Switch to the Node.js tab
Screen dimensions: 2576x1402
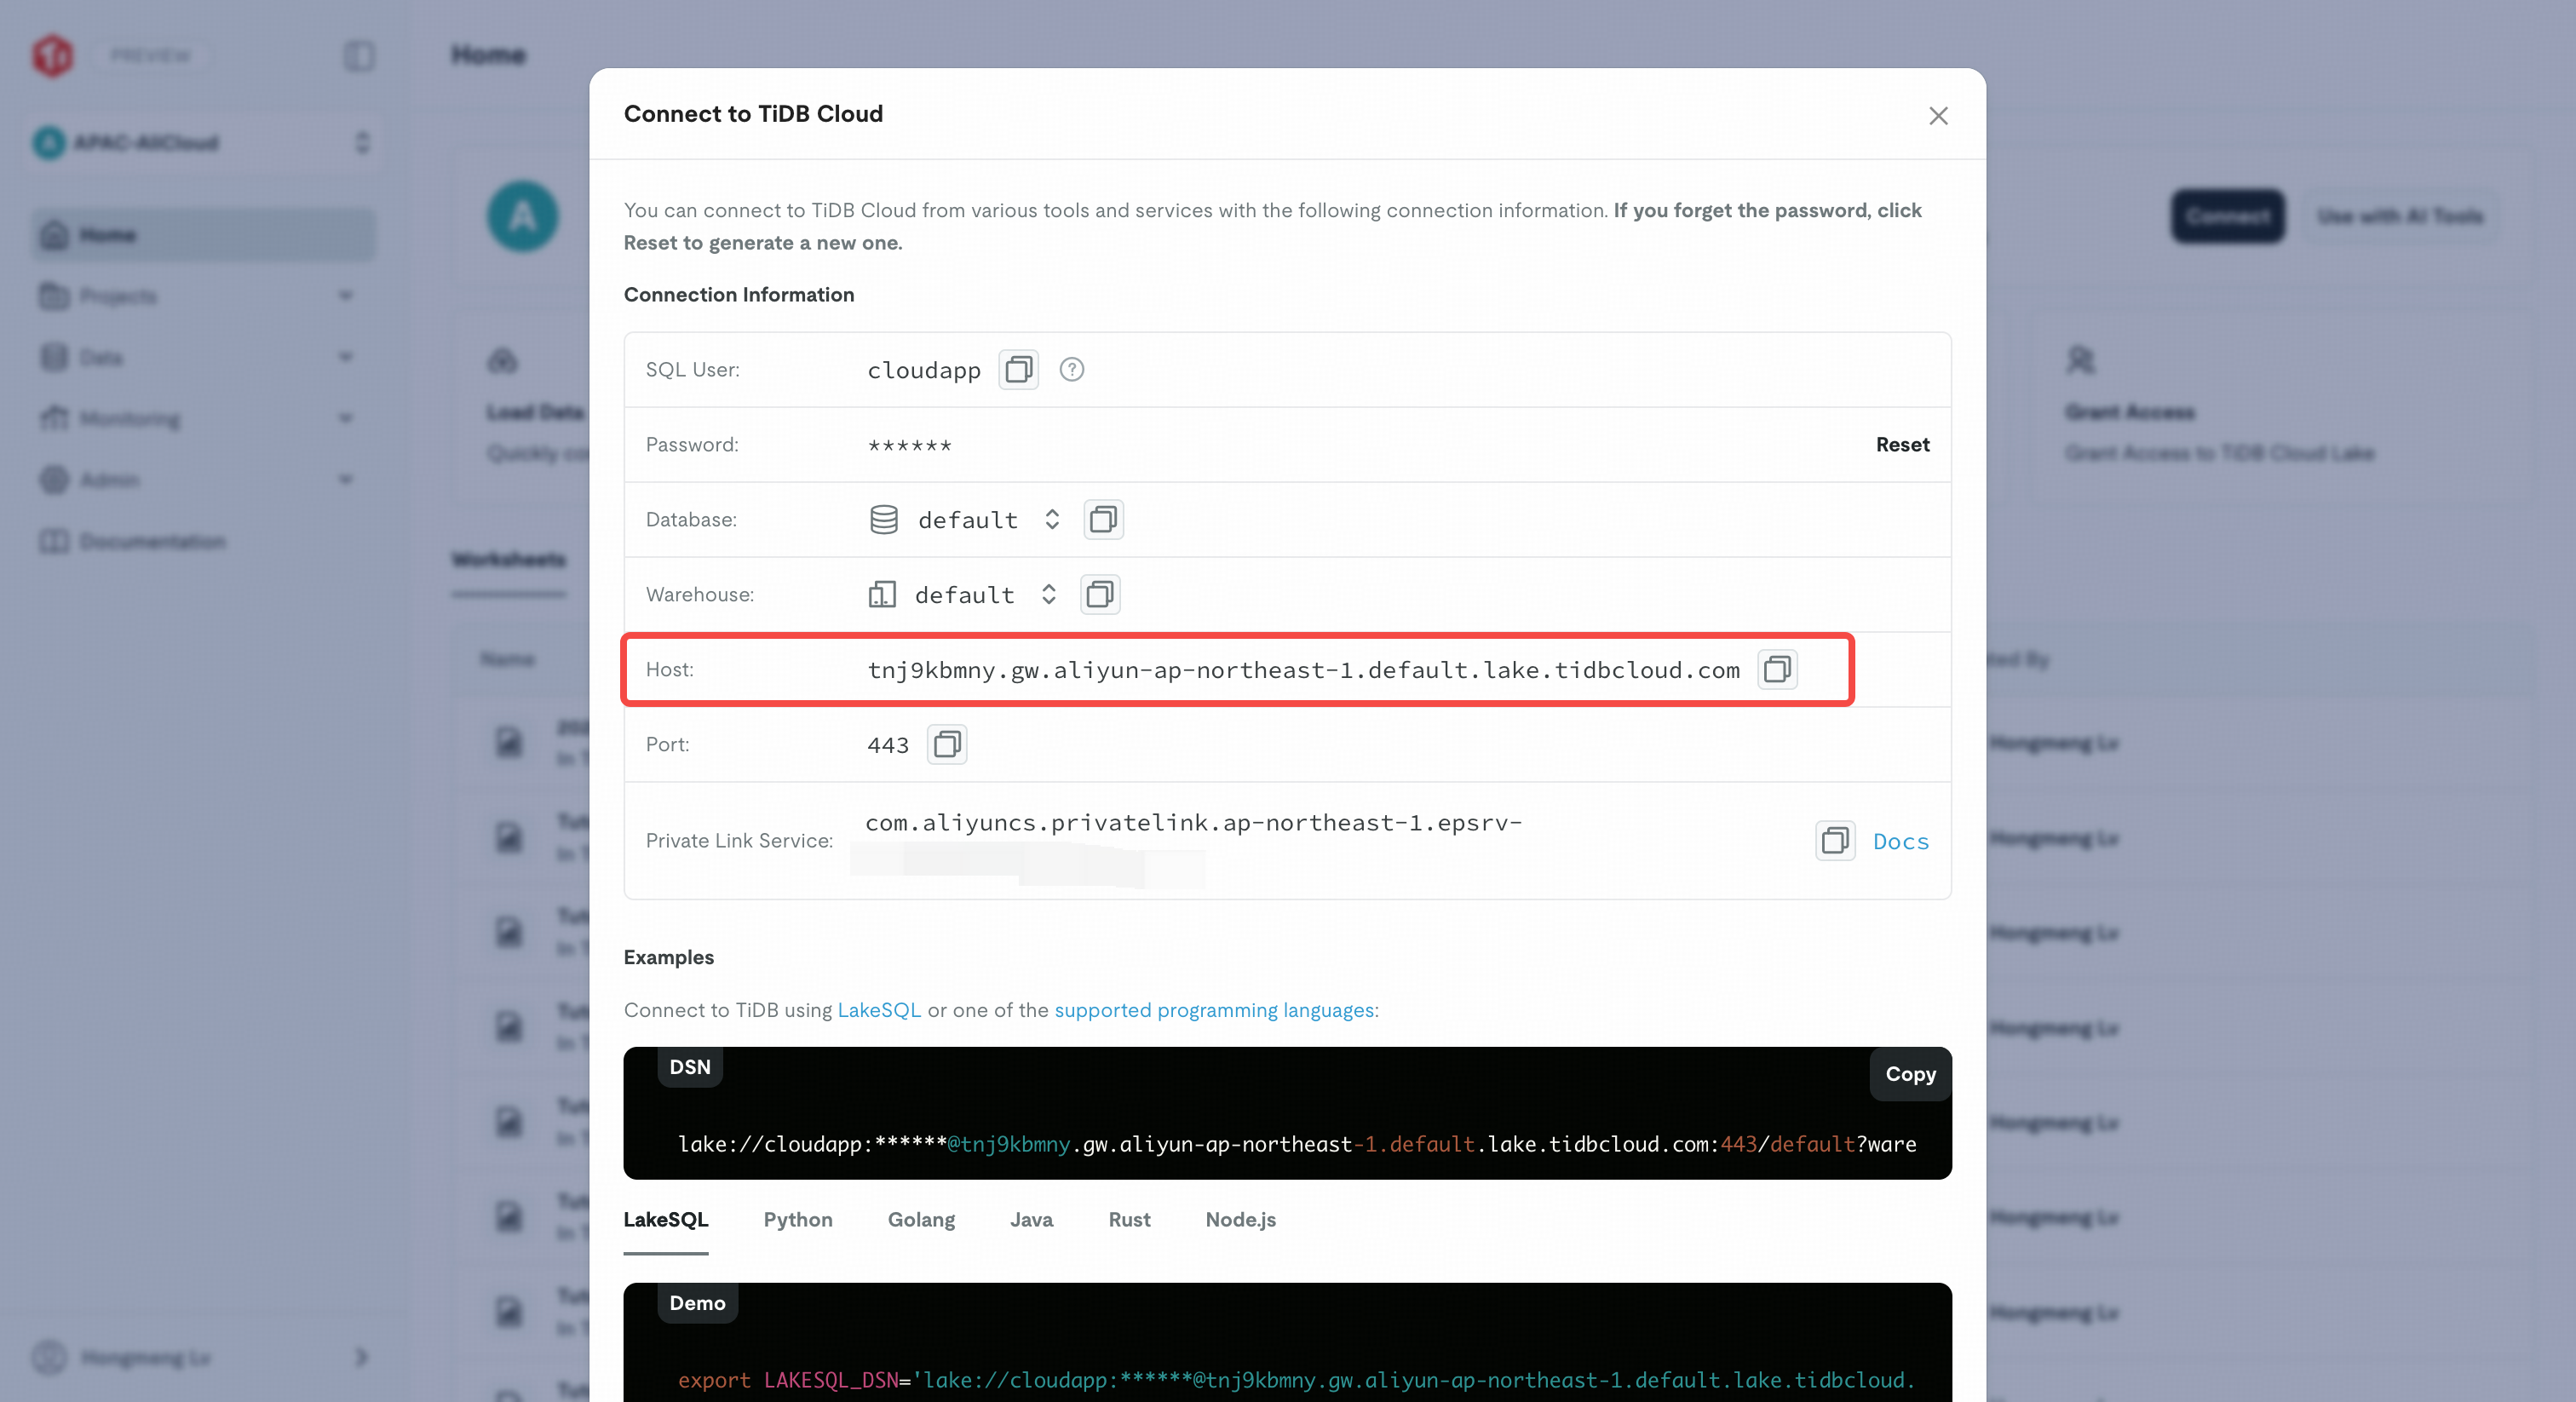(1240, 1220)
